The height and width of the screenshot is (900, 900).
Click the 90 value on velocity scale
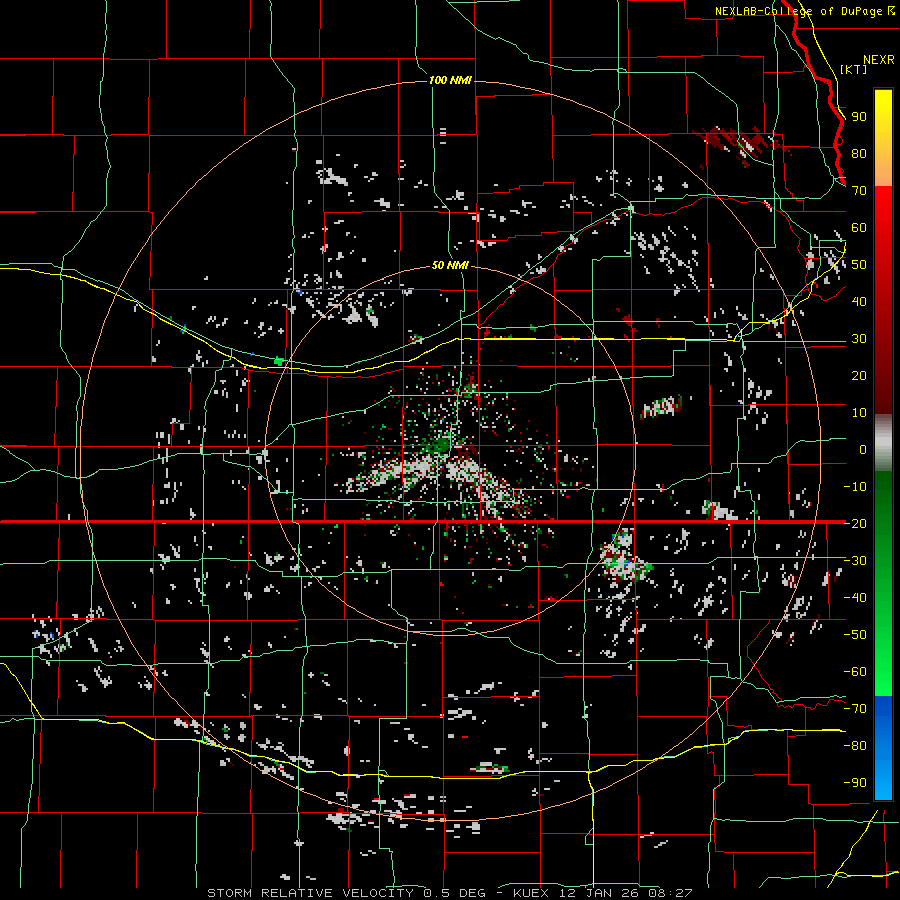[859, 117]
